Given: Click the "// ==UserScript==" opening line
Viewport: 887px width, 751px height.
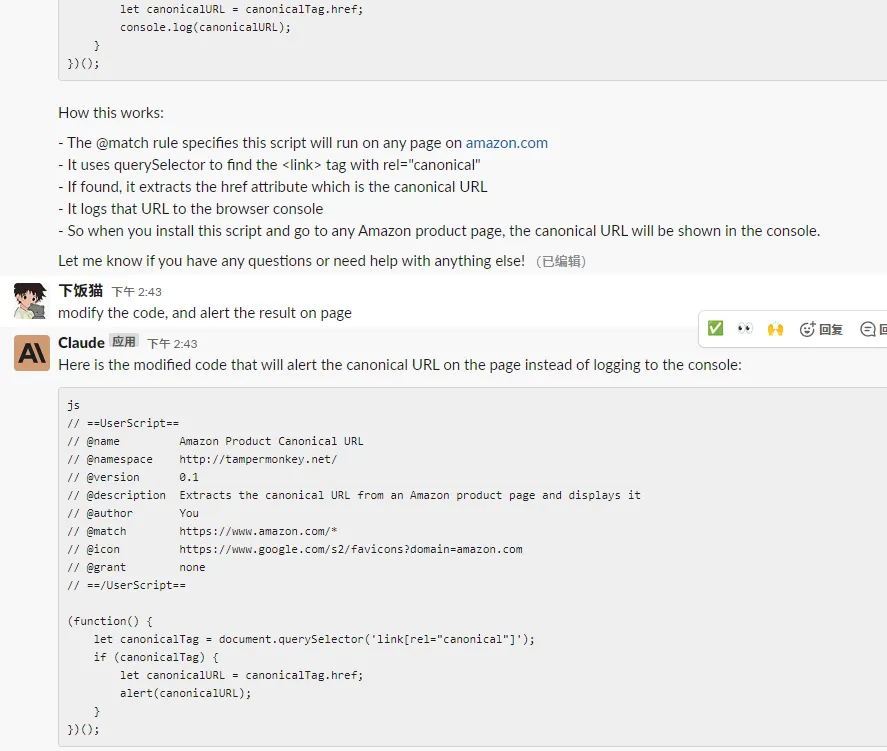Looking at the screenshot, I should coord(123,423).
